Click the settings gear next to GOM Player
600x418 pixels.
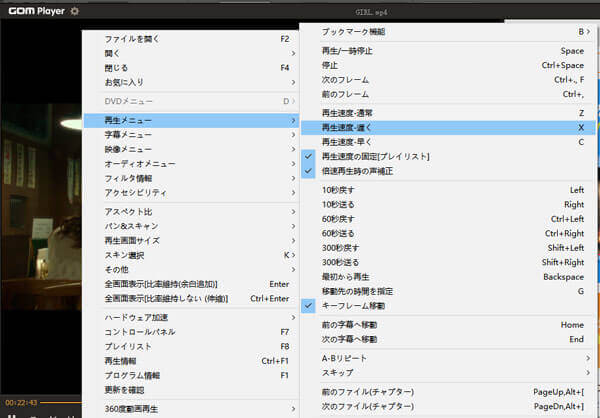pyautogui.click(x=74, y=11)
